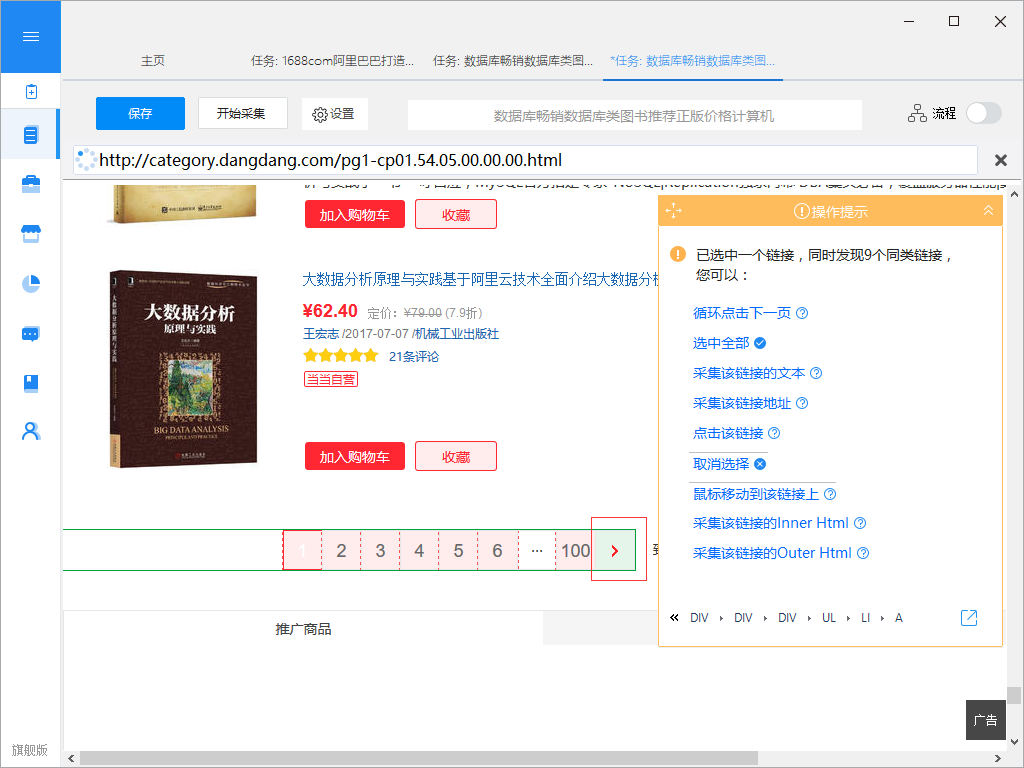Close the URL address bar with the X

click(x=1000, y=160)
